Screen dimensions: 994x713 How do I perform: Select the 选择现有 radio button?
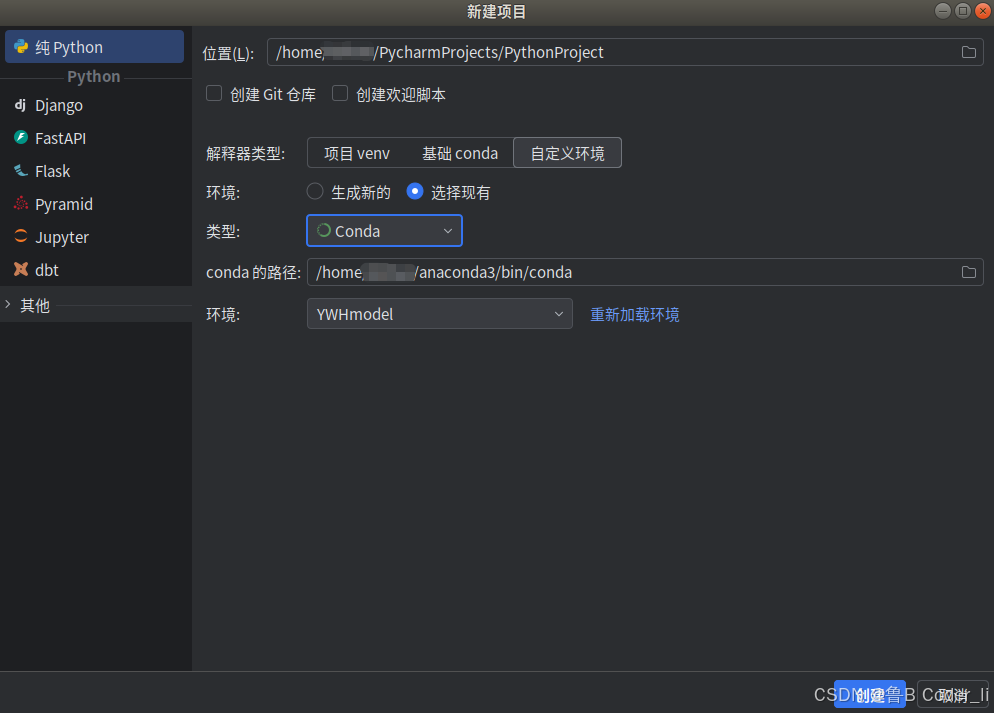pos(415,191)
